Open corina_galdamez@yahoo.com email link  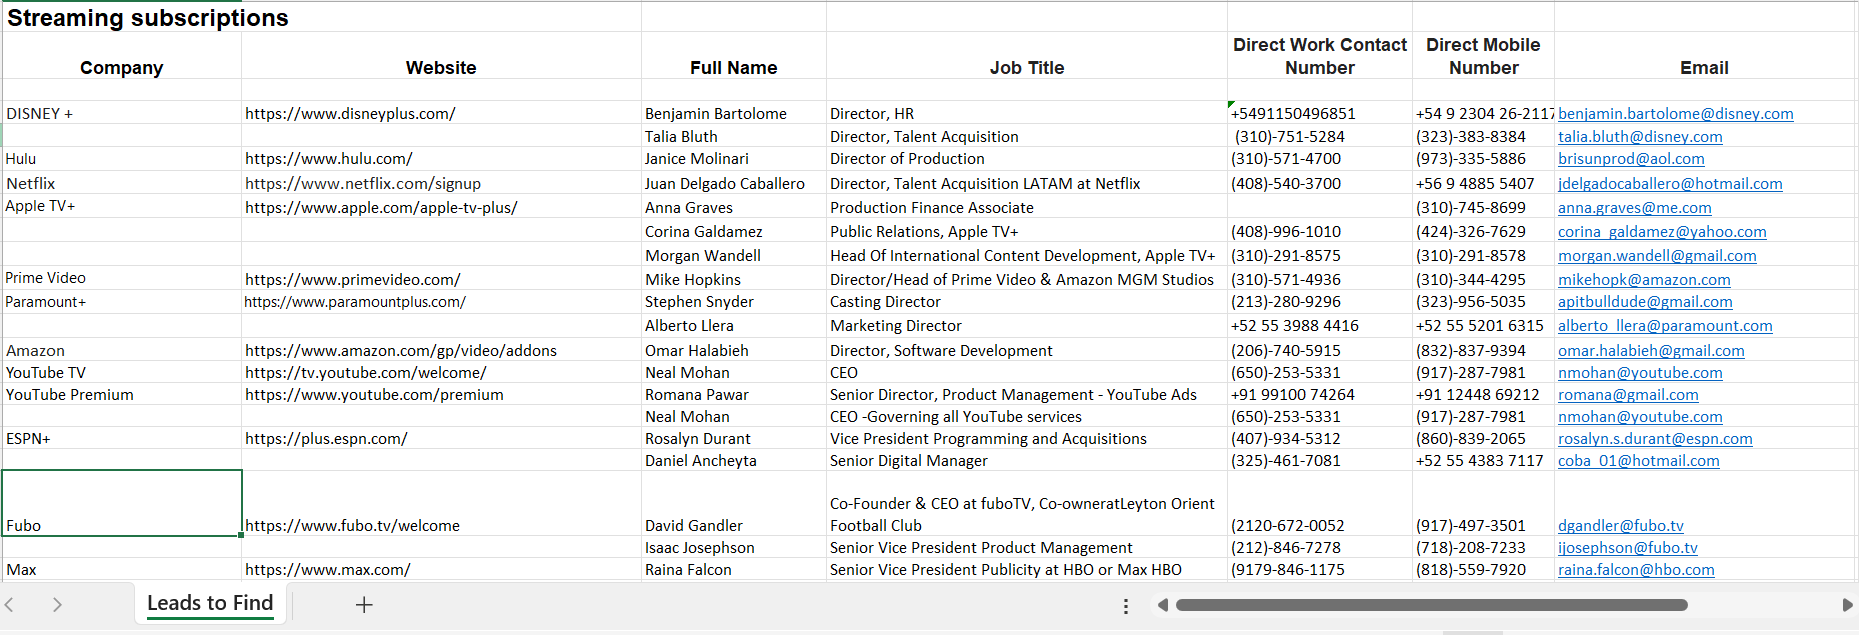coord(1662,232)
